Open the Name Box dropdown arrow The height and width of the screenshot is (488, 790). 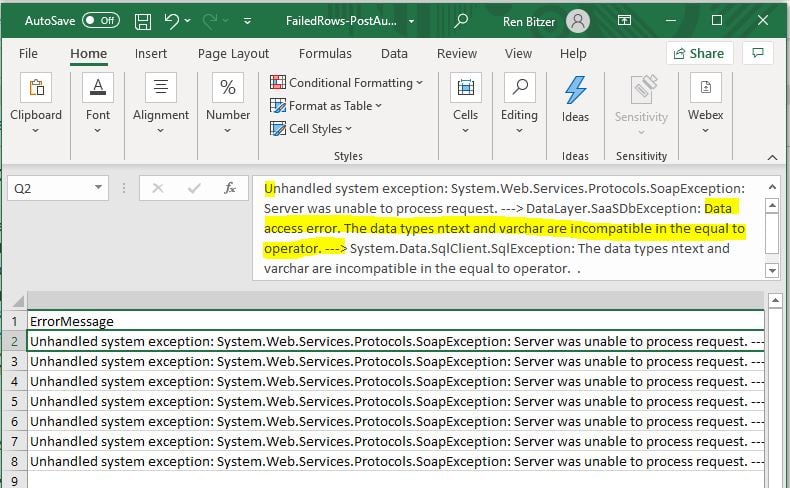click(x=98, y=187)
